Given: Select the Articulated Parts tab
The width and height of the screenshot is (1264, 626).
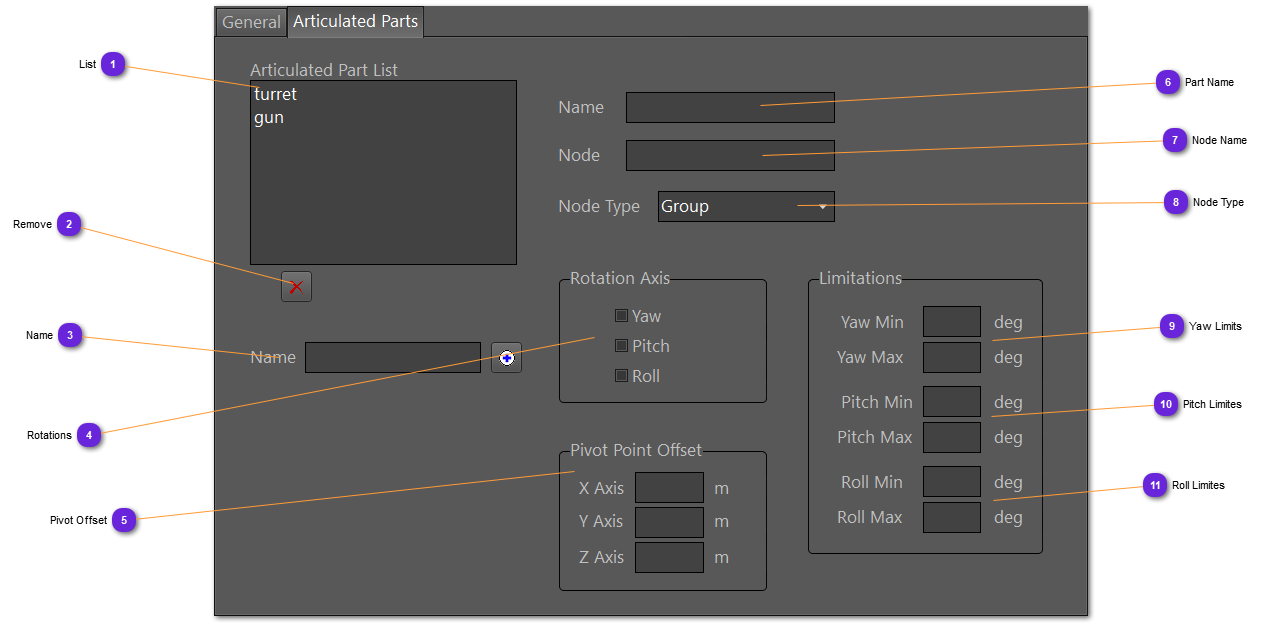Looking at the screenshot, I should click(x=355, y=22).
